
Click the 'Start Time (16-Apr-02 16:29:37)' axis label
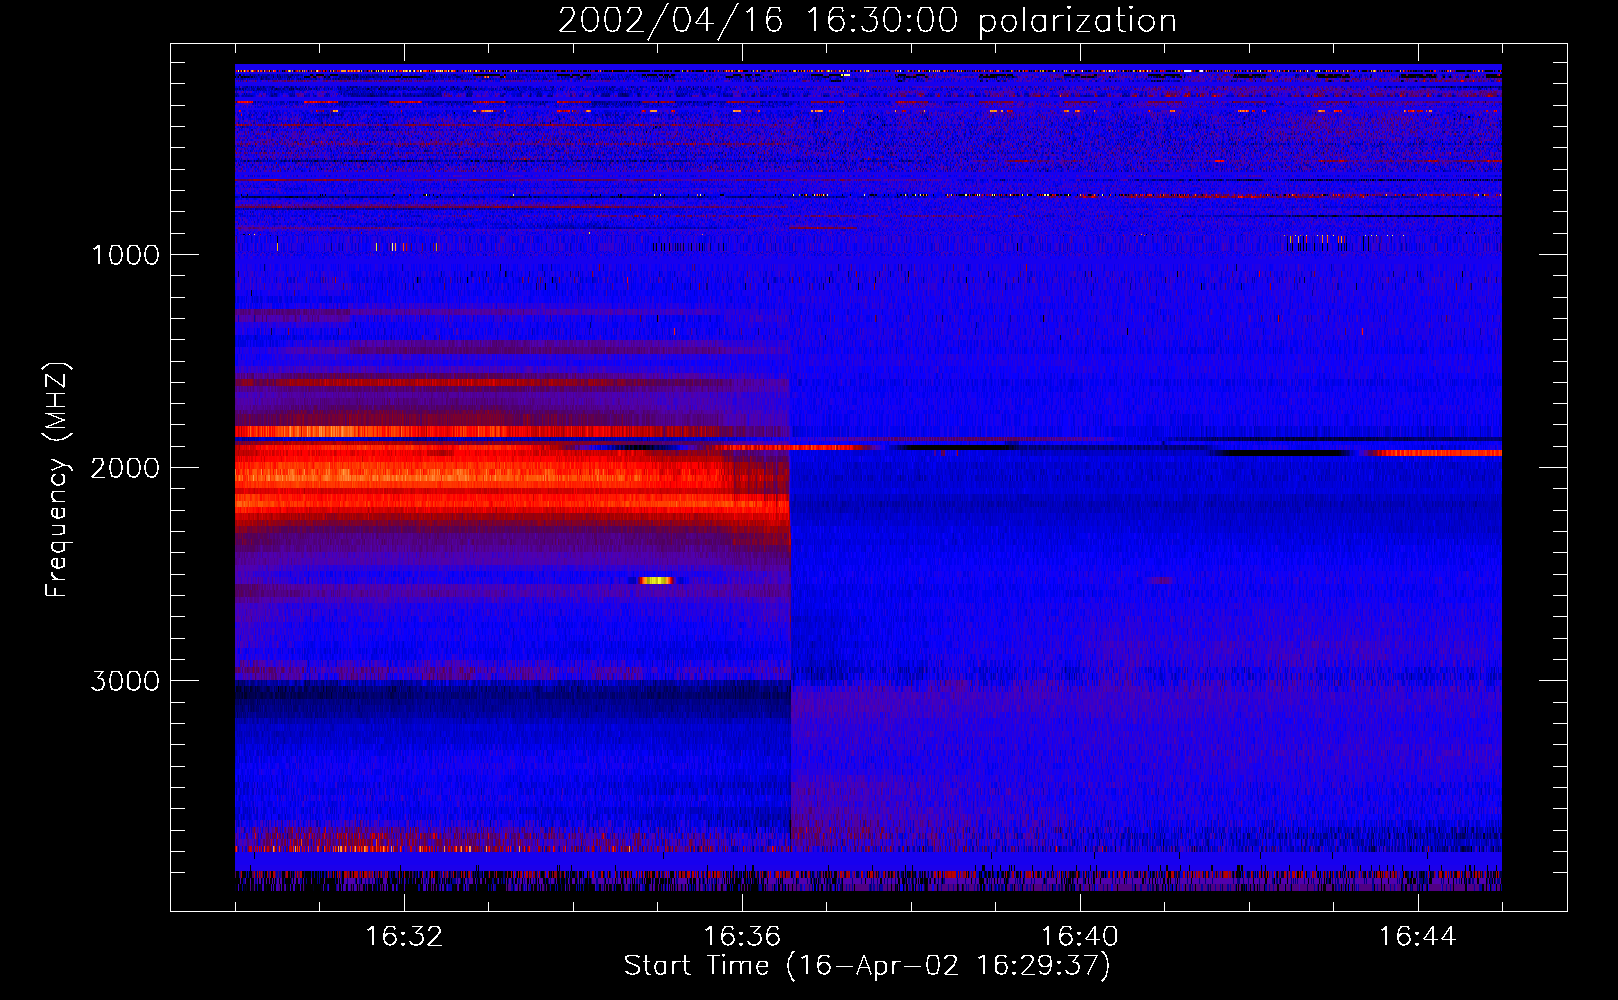tap(867, 966)
